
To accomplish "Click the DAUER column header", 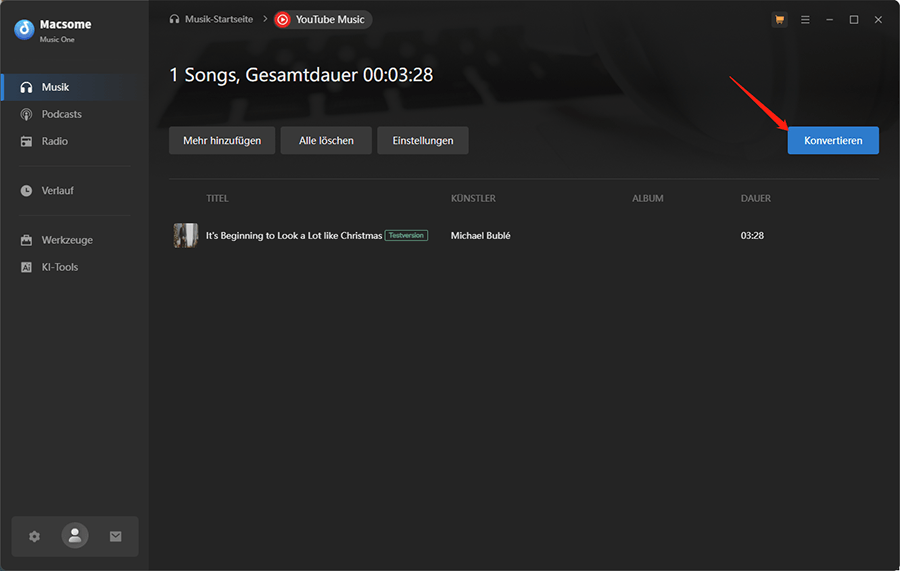I will pyautogui.click(x=756, y=199).
